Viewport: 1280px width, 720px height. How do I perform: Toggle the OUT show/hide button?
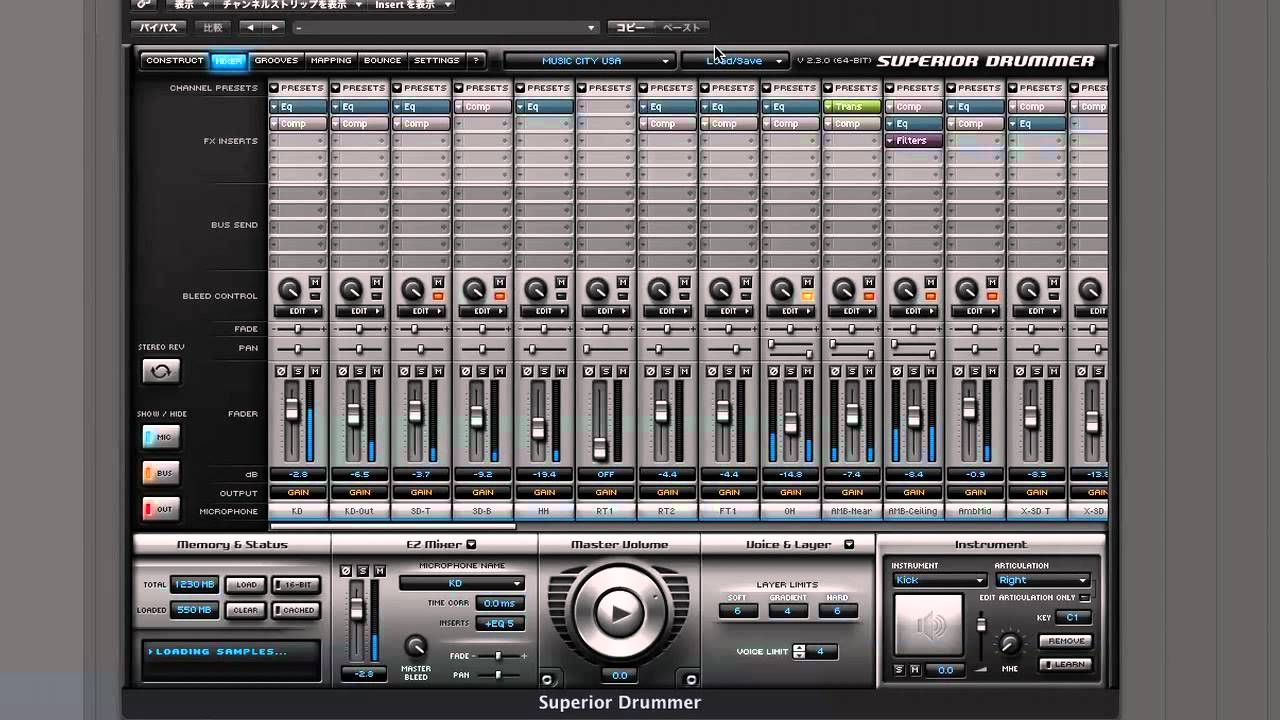pyautogui.click(x=160, y=509)
